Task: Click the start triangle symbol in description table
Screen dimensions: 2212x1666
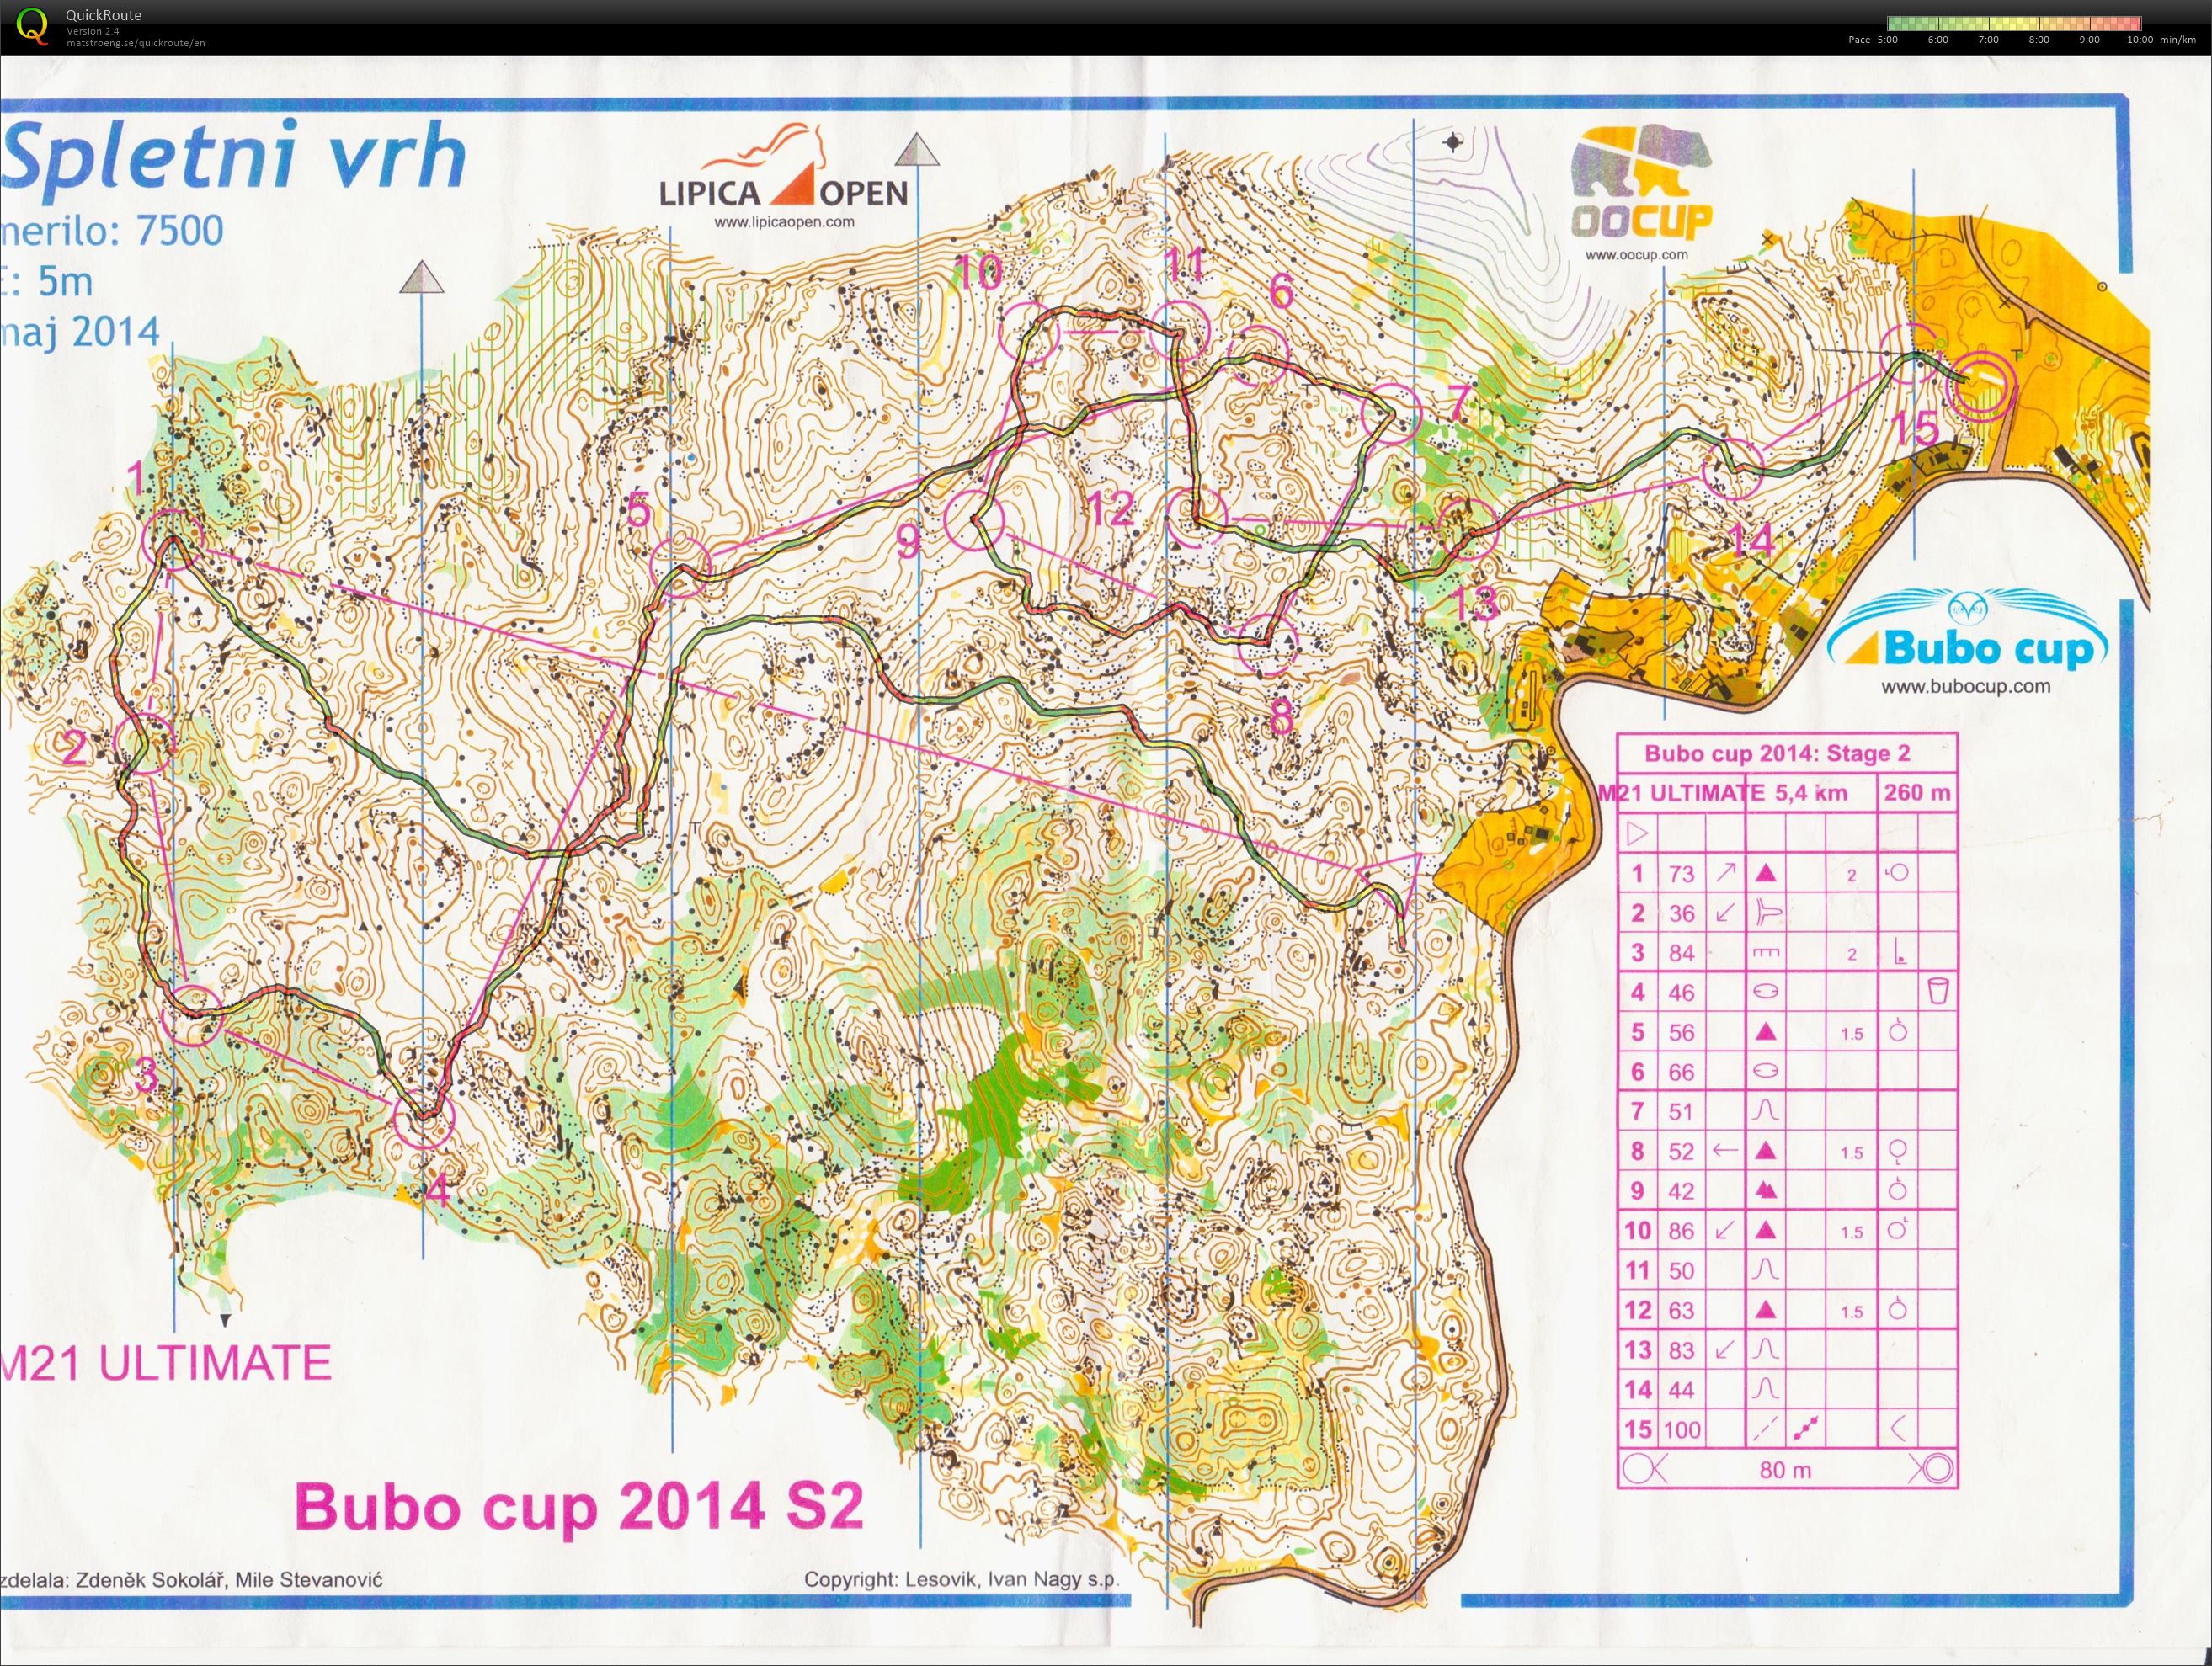Action: coord(1637,832)
